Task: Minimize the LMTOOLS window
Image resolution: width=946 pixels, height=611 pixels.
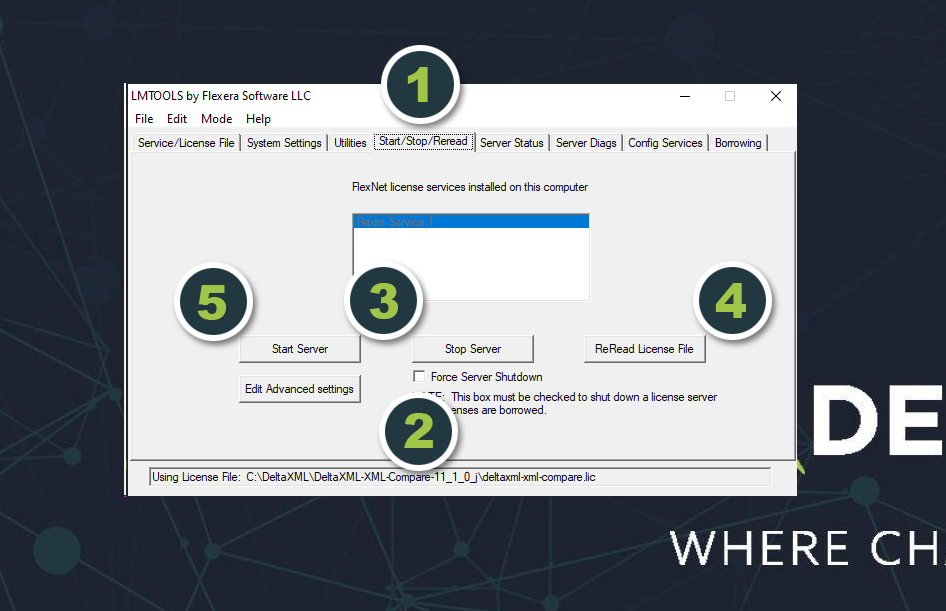Action: pos(685,96)
